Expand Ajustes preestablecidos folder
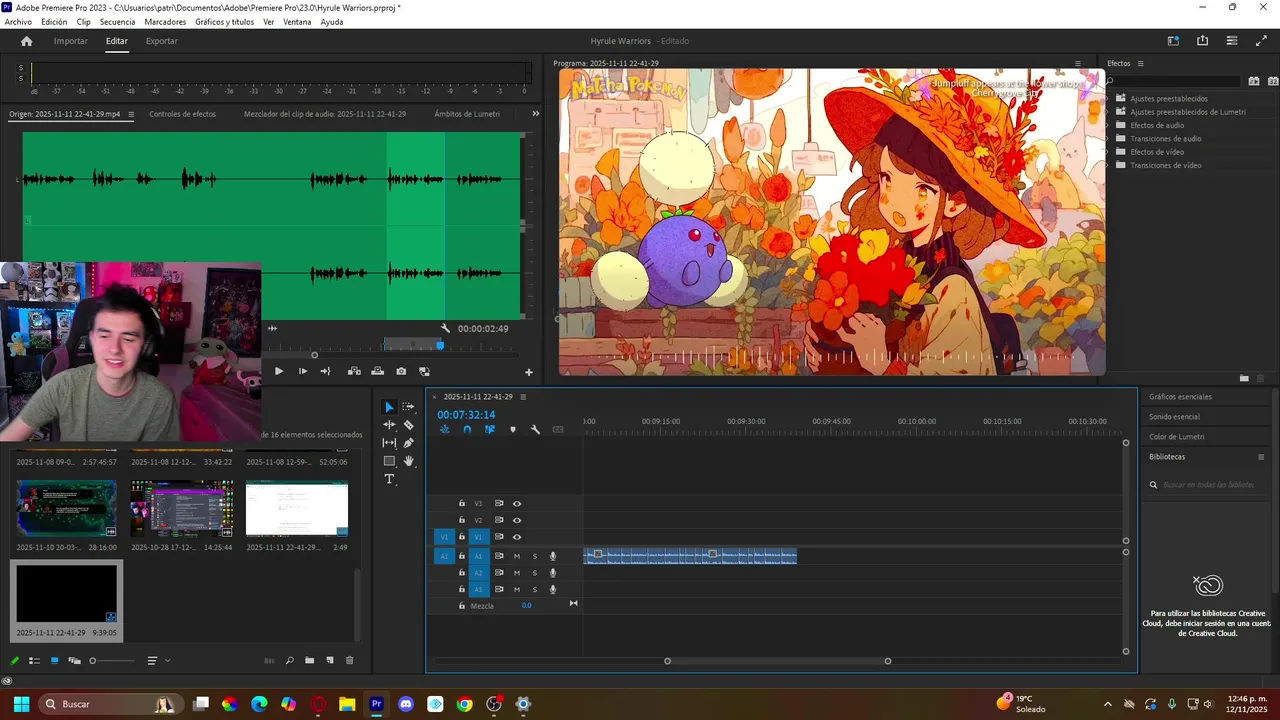This screenshot has height=720, width=1280. [x=1109, y=99]
